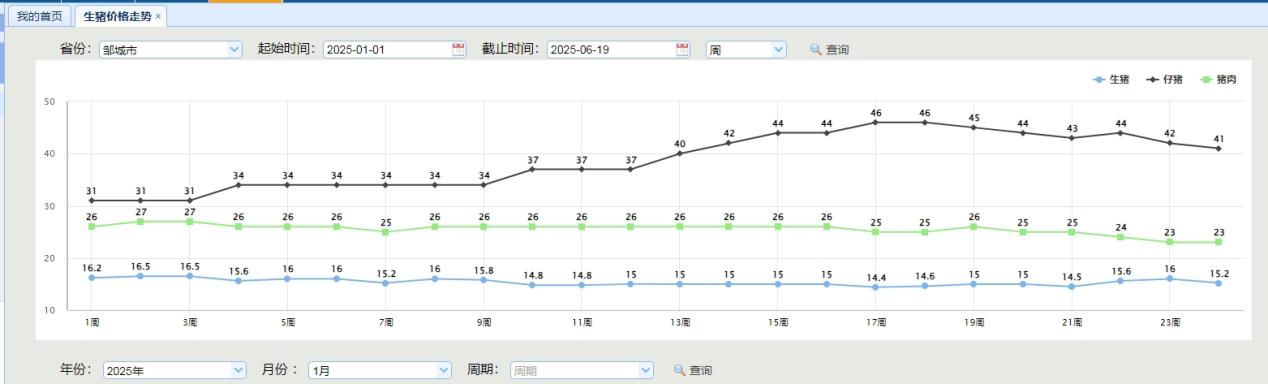Viewport: 1268px width, 384px height.
Task: Toggle 生猪 series in chart legend
Action: pyautogui.click(x=1111, y=79)
